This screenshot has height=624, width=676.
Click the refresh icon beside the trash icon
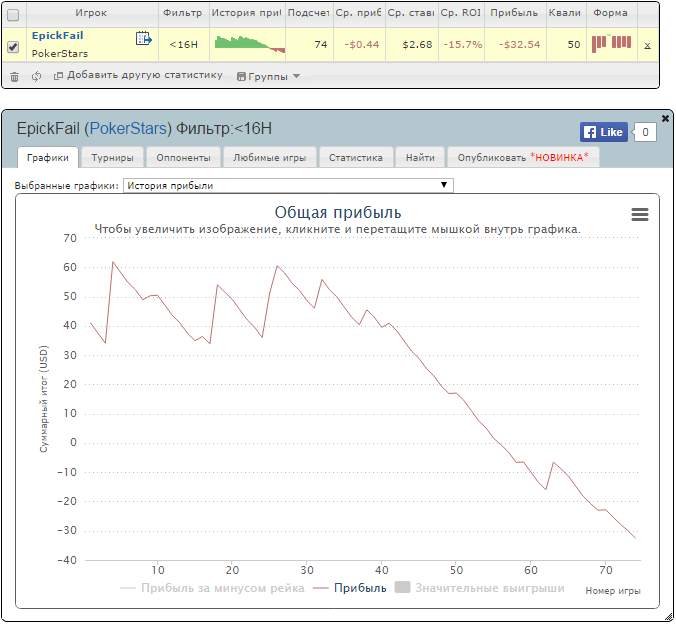pos(36,76)
